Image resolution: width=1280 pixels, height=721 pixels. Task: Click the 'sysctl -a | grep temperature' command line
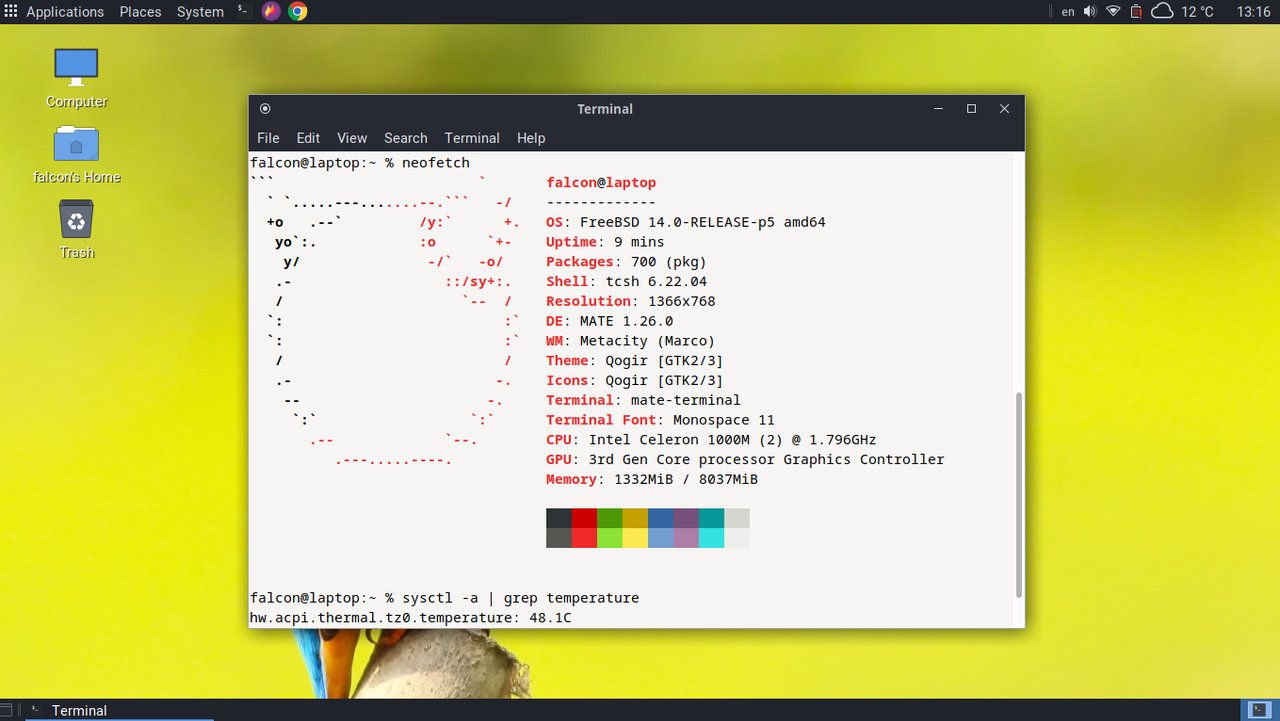(x=445, y=598)
